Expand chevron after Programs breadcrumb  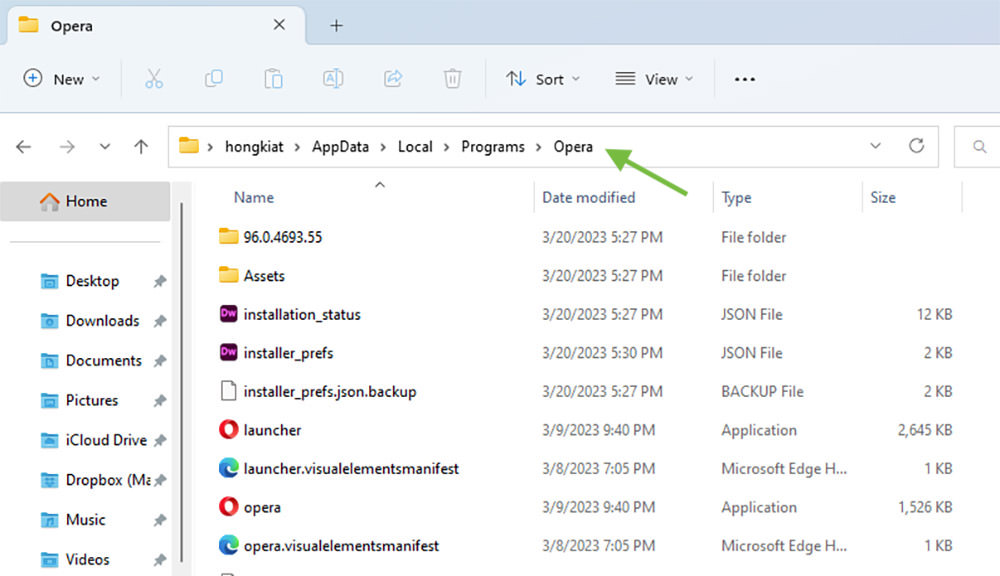[x=539, y=147]
